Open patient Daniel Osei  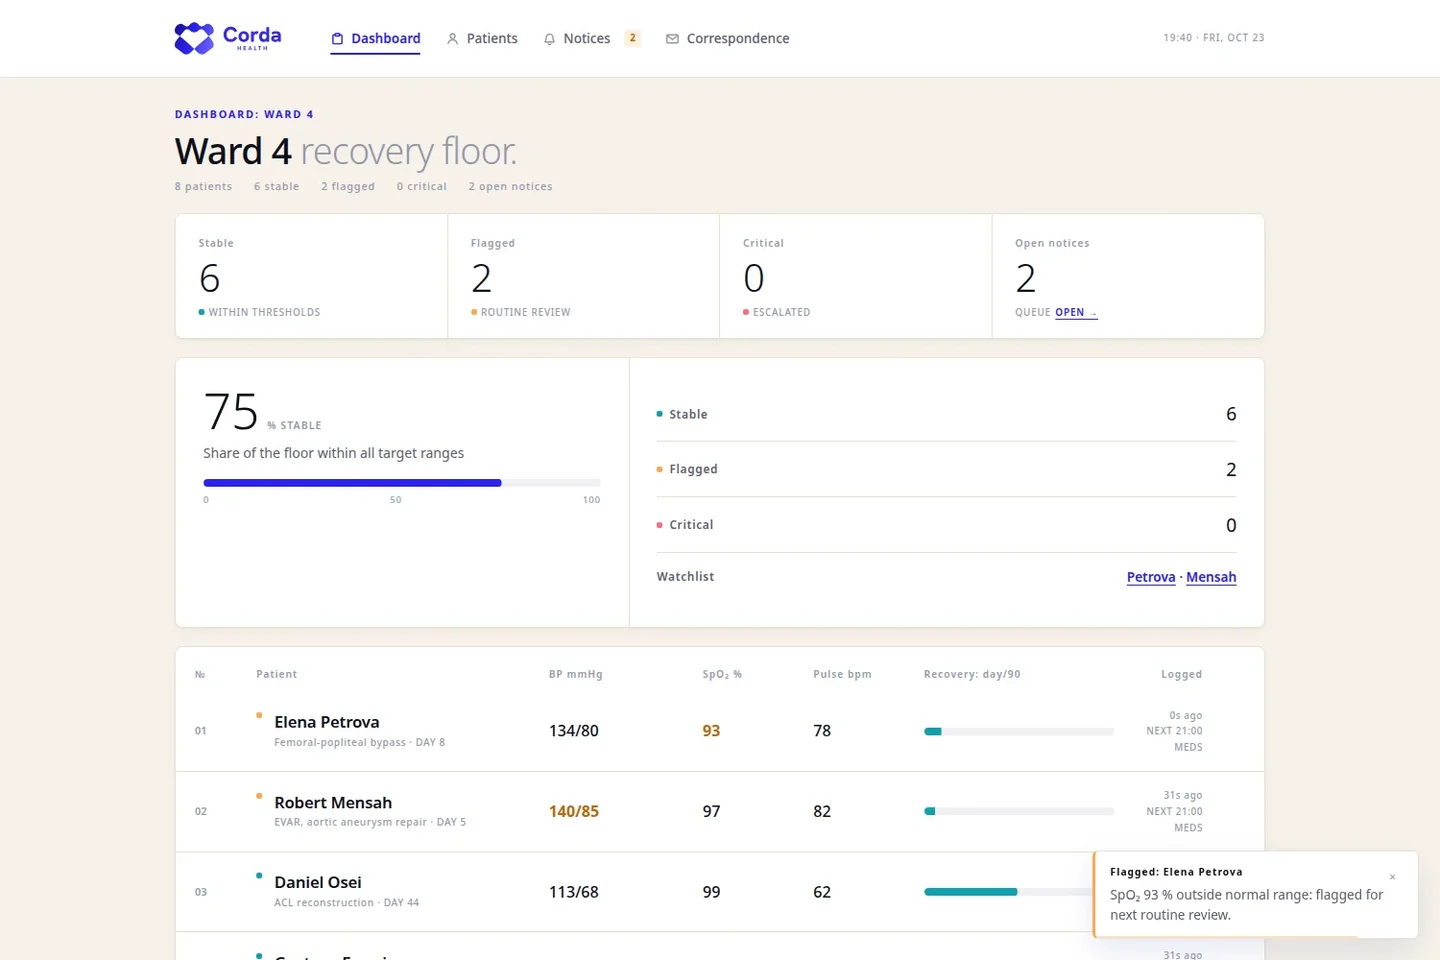(318, 882)
